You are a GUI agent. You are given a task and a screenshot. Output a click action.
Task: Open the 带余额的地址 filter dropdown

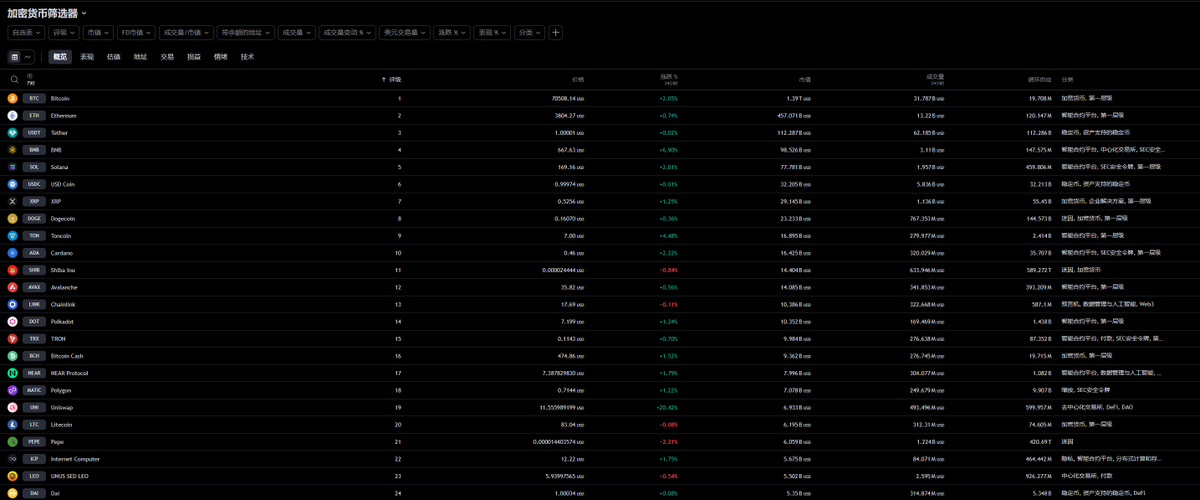(246, 33)
